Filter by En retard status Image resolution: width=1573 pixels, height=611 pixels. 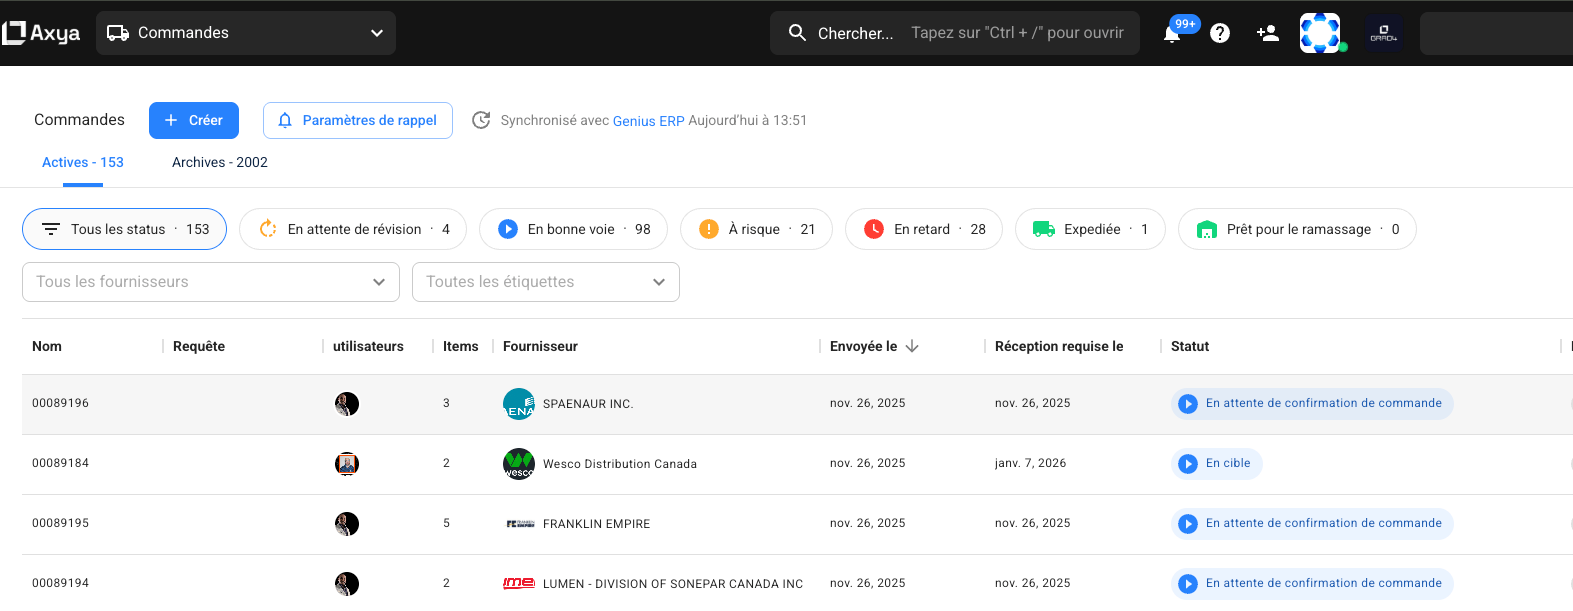point(923,229)
